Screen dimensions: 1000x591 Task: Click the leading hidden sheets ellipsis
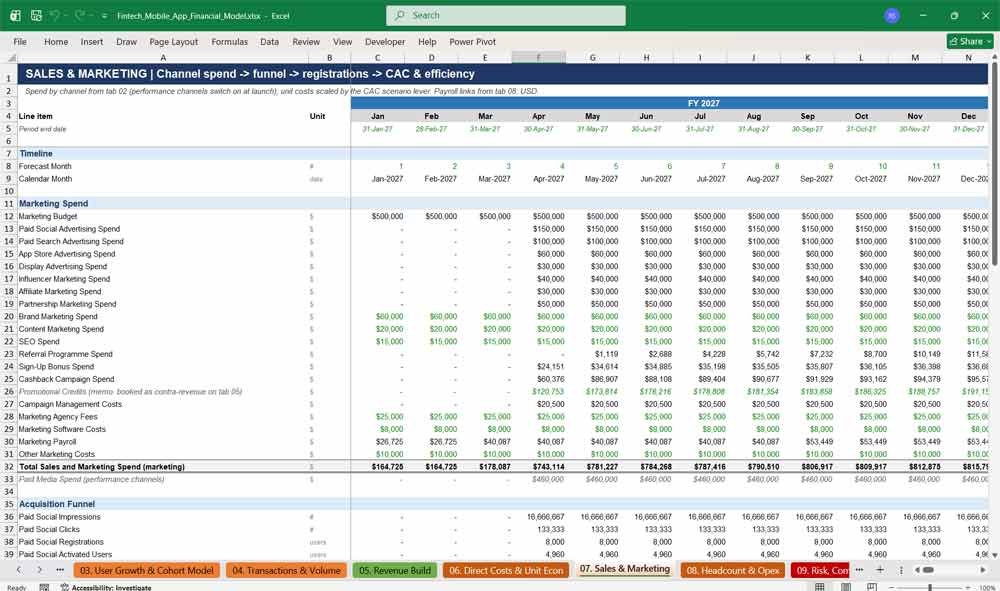60,570
